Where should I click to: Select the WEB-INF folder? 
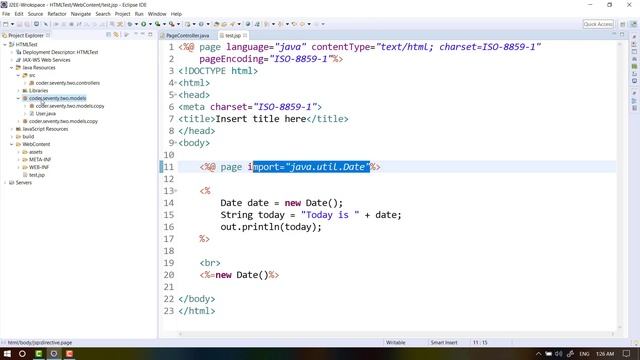pos(39,167)
